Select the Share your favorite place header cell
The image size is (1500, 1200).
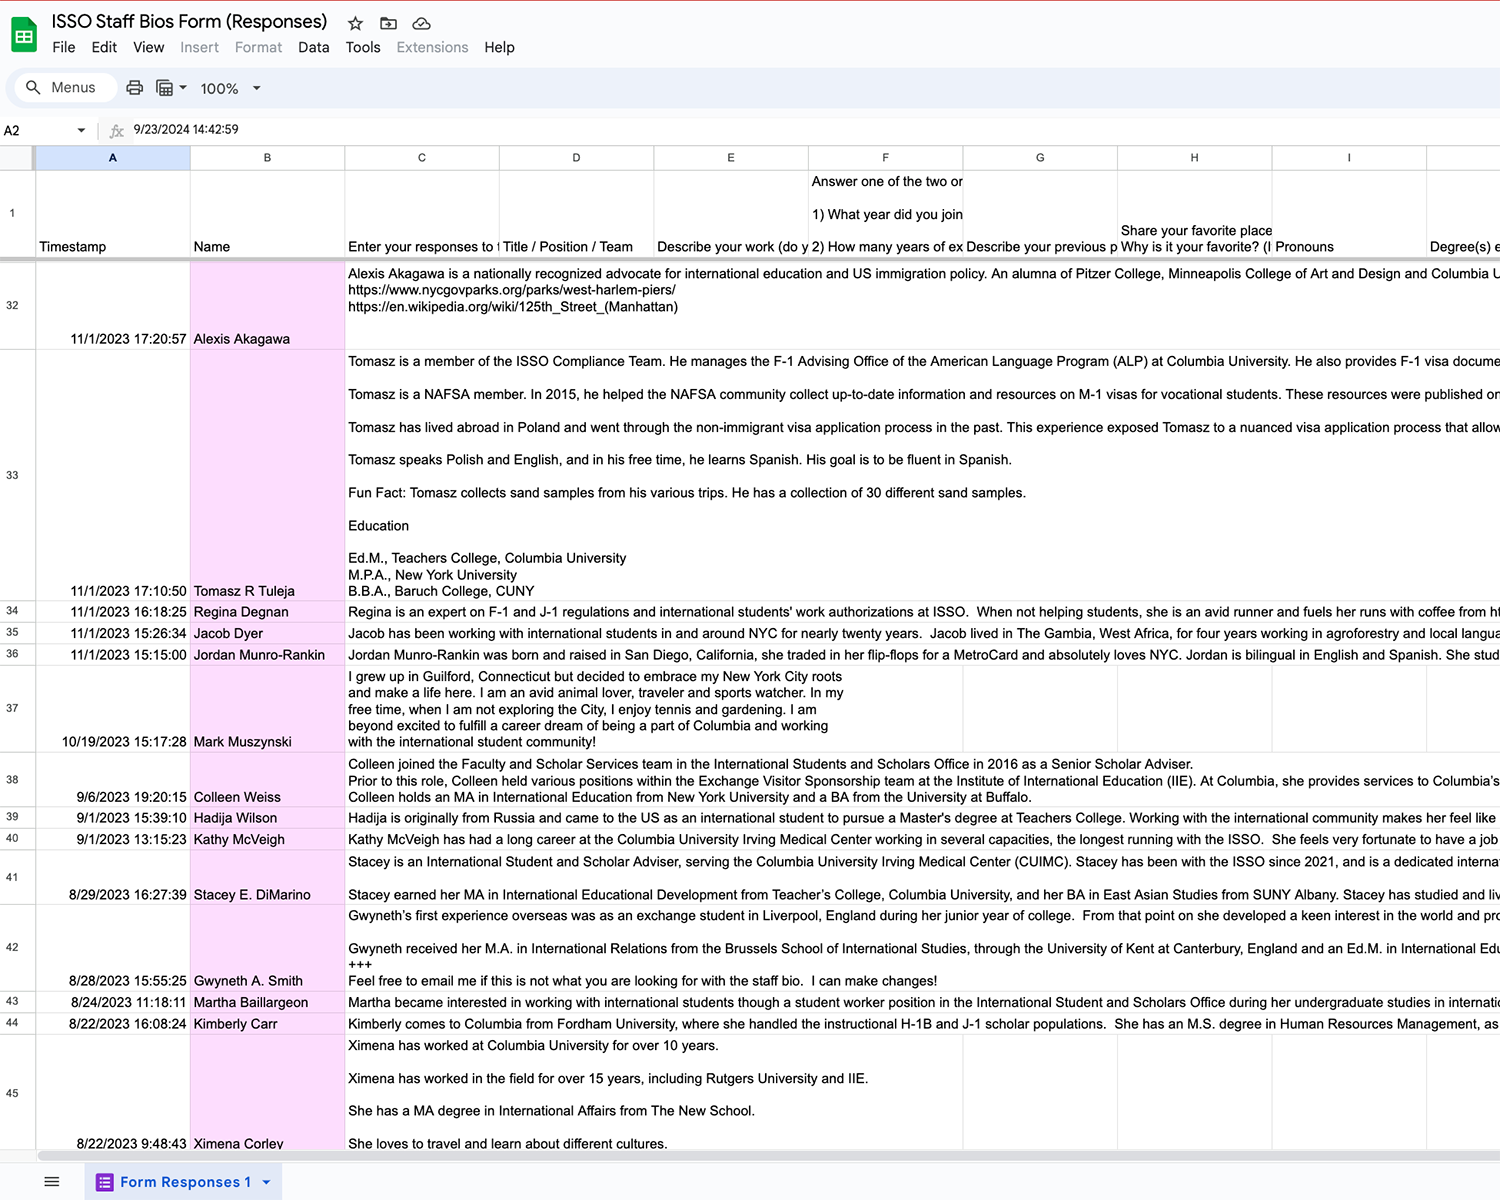(1194, 213)
